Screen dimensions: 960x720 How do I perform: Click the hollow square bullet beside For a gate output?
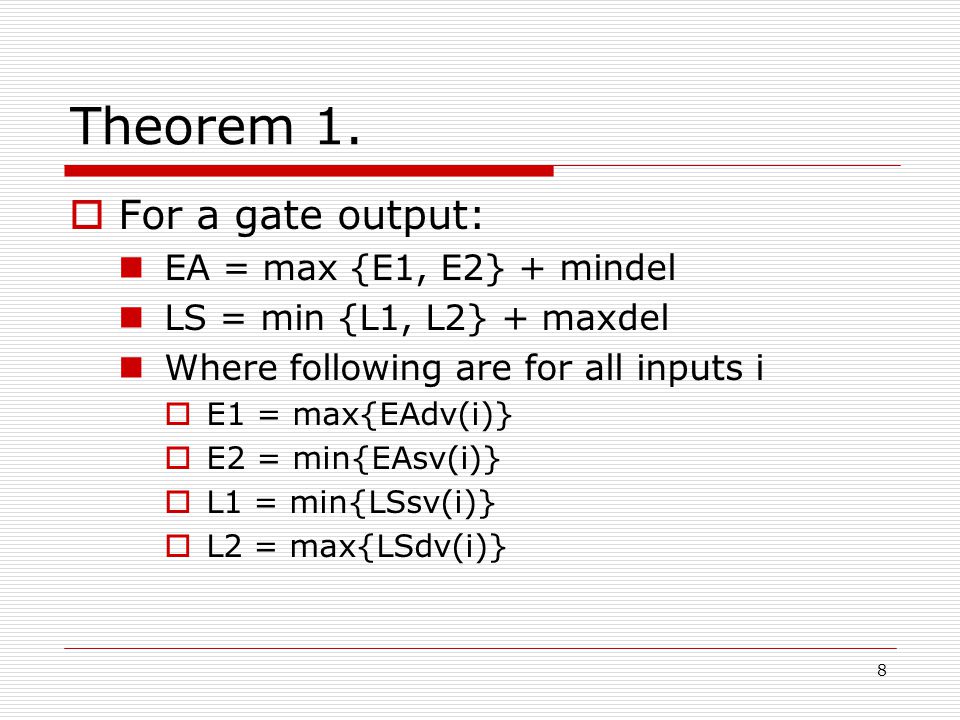coord(87,215)
